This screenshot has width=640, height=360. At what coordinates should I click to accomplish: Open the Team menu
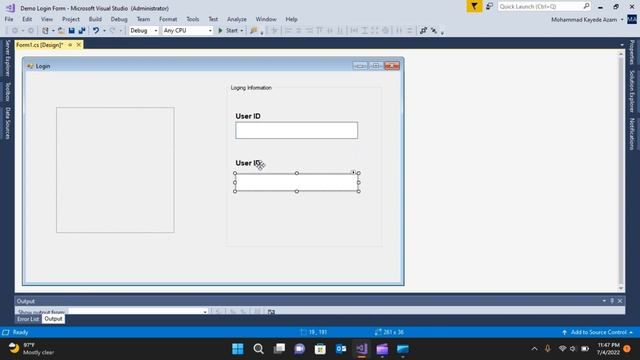[x=143, y=19]
